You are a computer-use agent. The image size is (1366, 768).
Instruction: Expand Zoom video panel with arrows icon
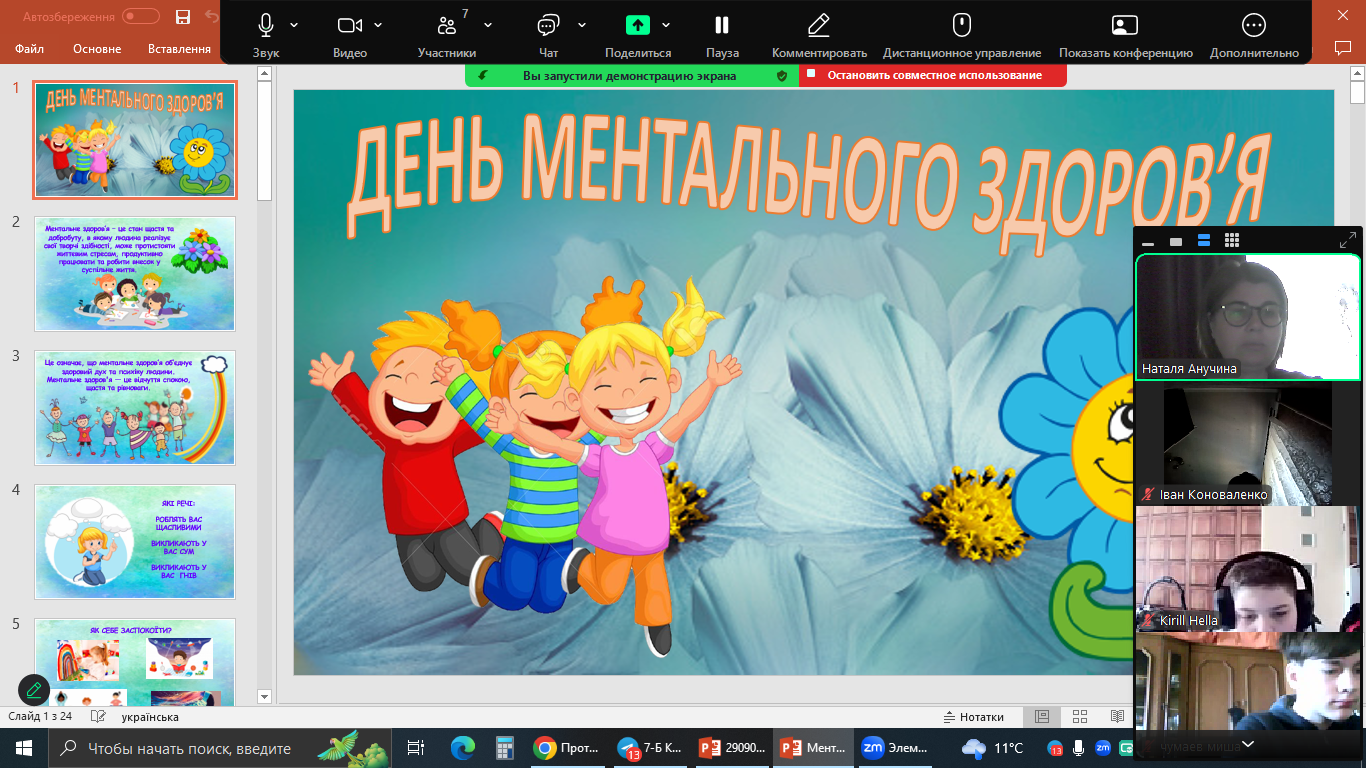pyautogui.click(x=1347, y=241)
